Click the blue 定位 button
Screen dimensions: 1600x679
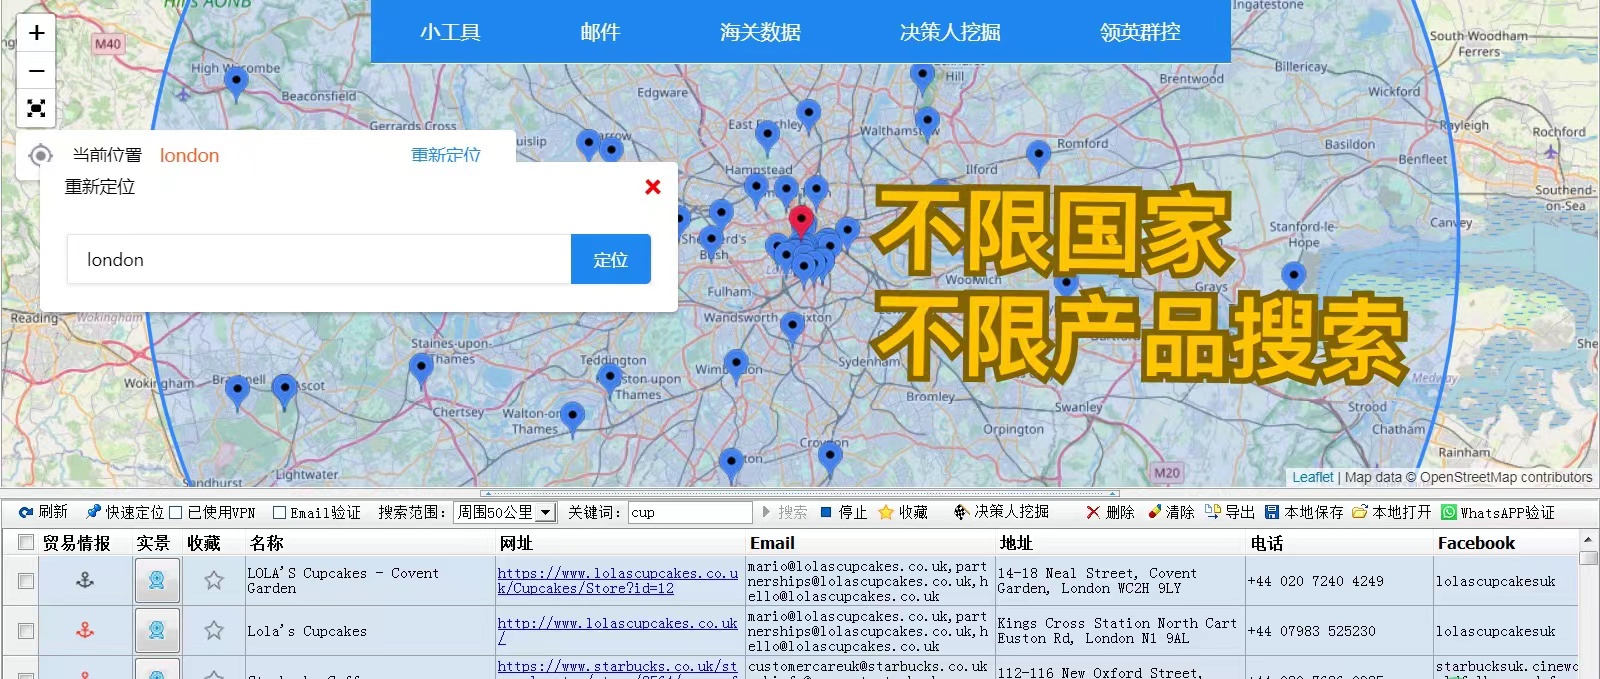(x=611, y=259)
